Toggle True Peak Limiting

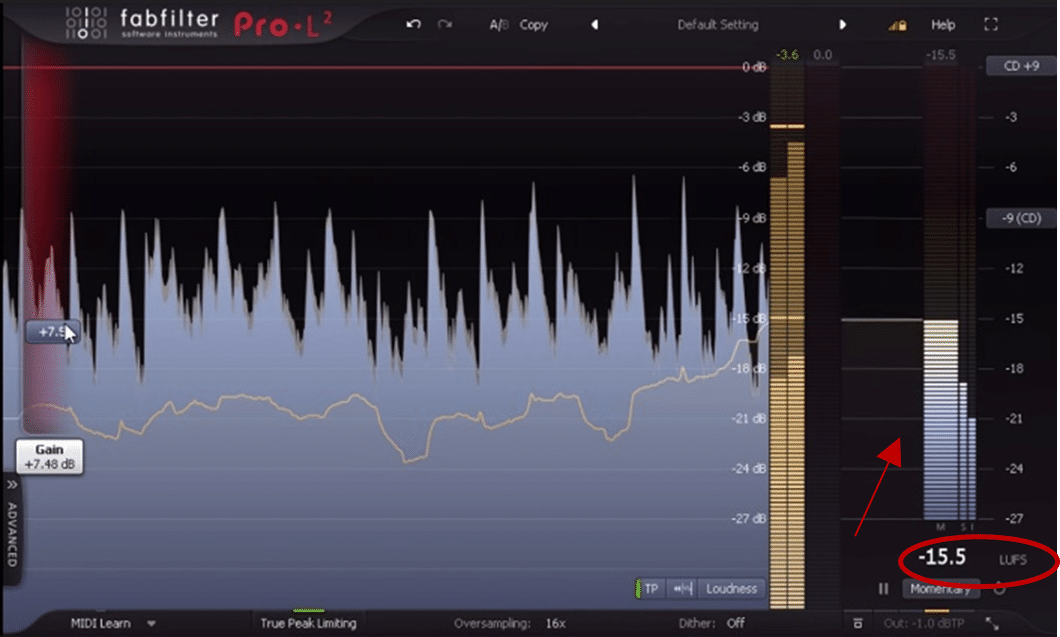click(x=308, y=623)
